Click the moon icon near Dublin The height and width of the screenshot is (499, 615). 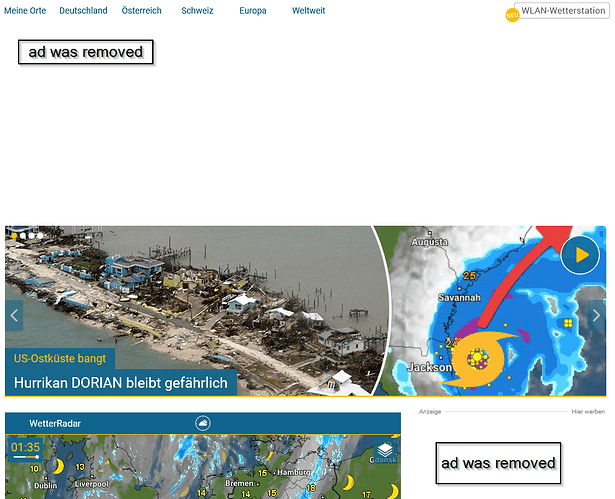[x=58, y=467]
